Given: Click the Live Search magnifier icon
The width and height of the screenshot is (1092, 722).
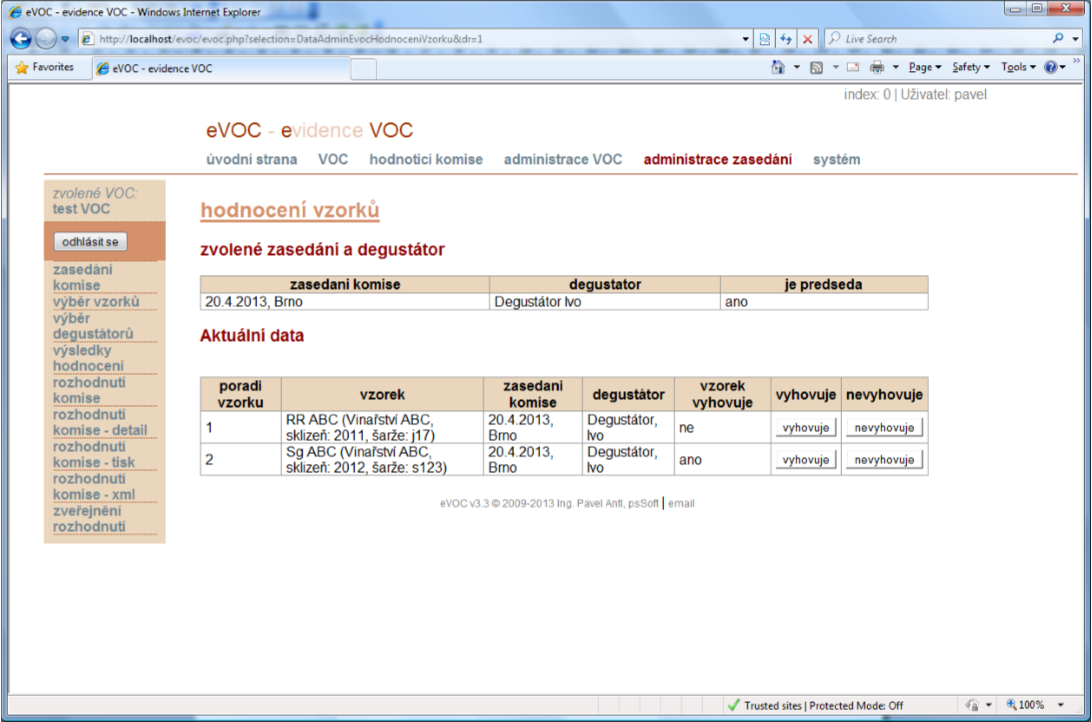Looking at the screenshot, I should point(1059,39).
